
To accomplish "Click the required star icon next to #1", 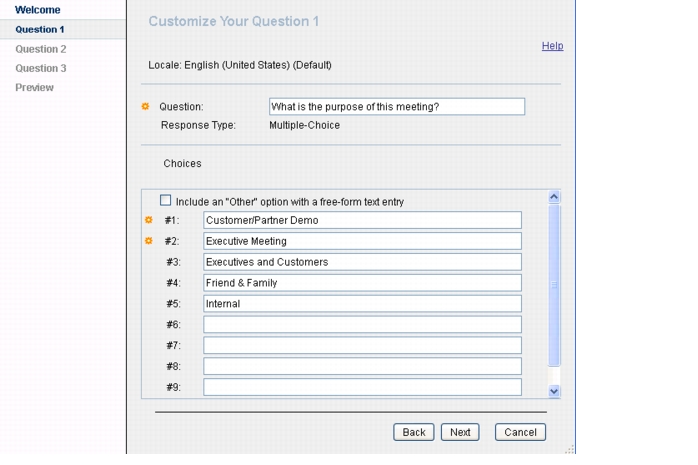I will coord(149,220).
